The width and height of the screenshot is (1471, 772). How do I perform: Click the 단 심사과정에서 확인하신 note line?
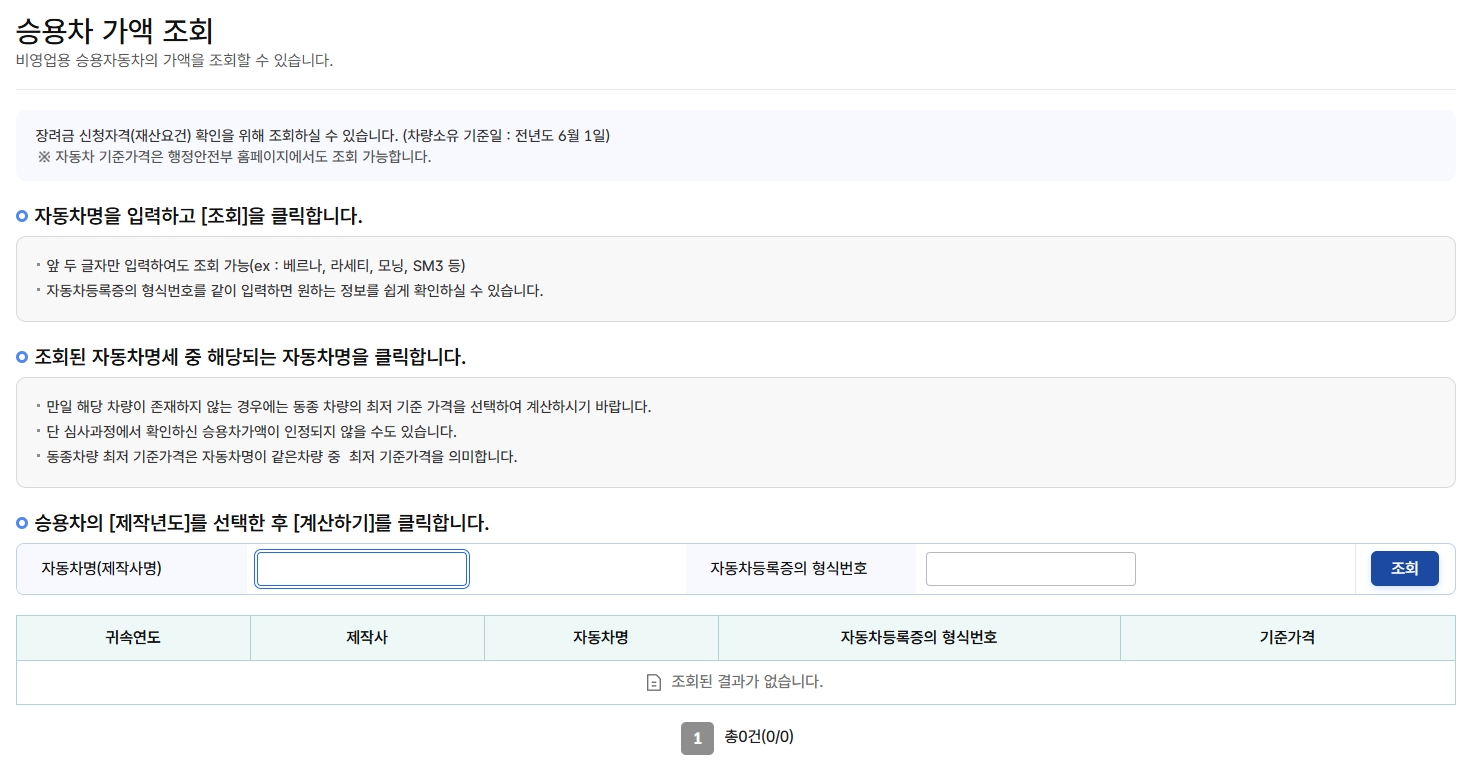[x=251, y=432]
